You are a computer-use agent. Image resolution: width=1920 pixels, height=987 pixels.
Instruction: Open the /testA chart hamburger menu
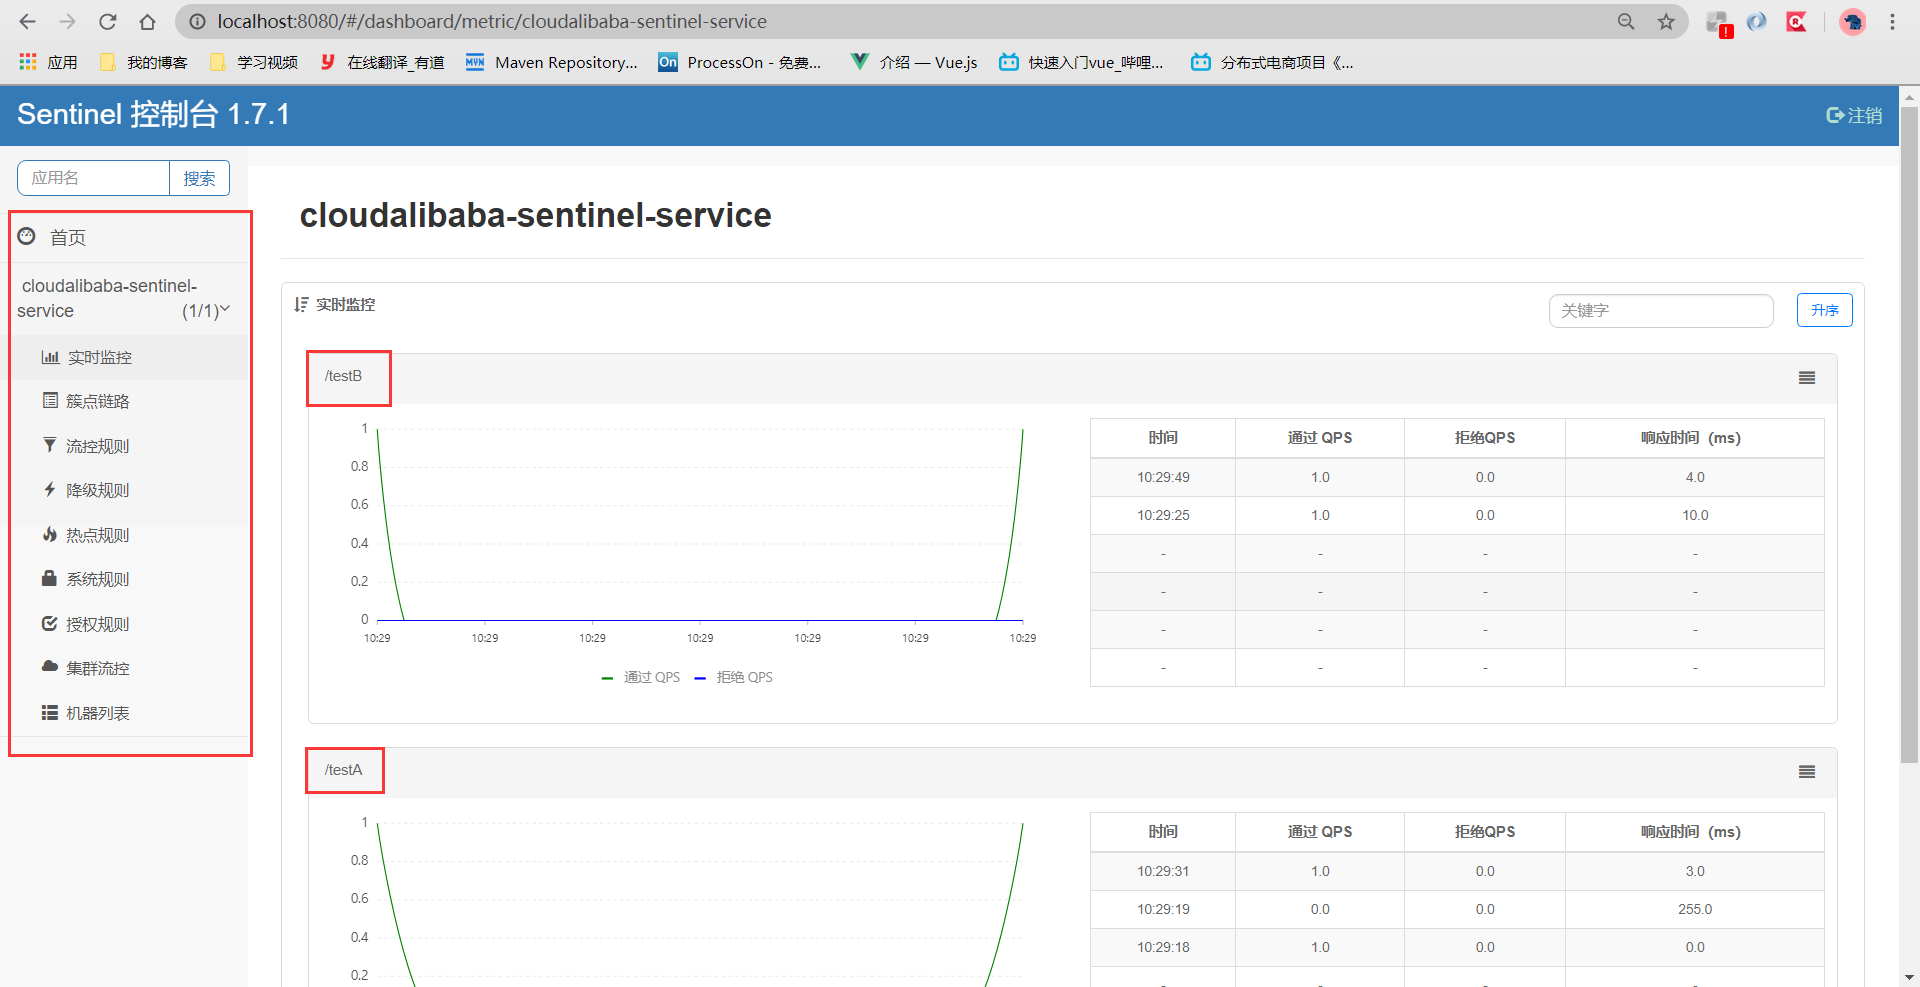(x=1807, y=772)
